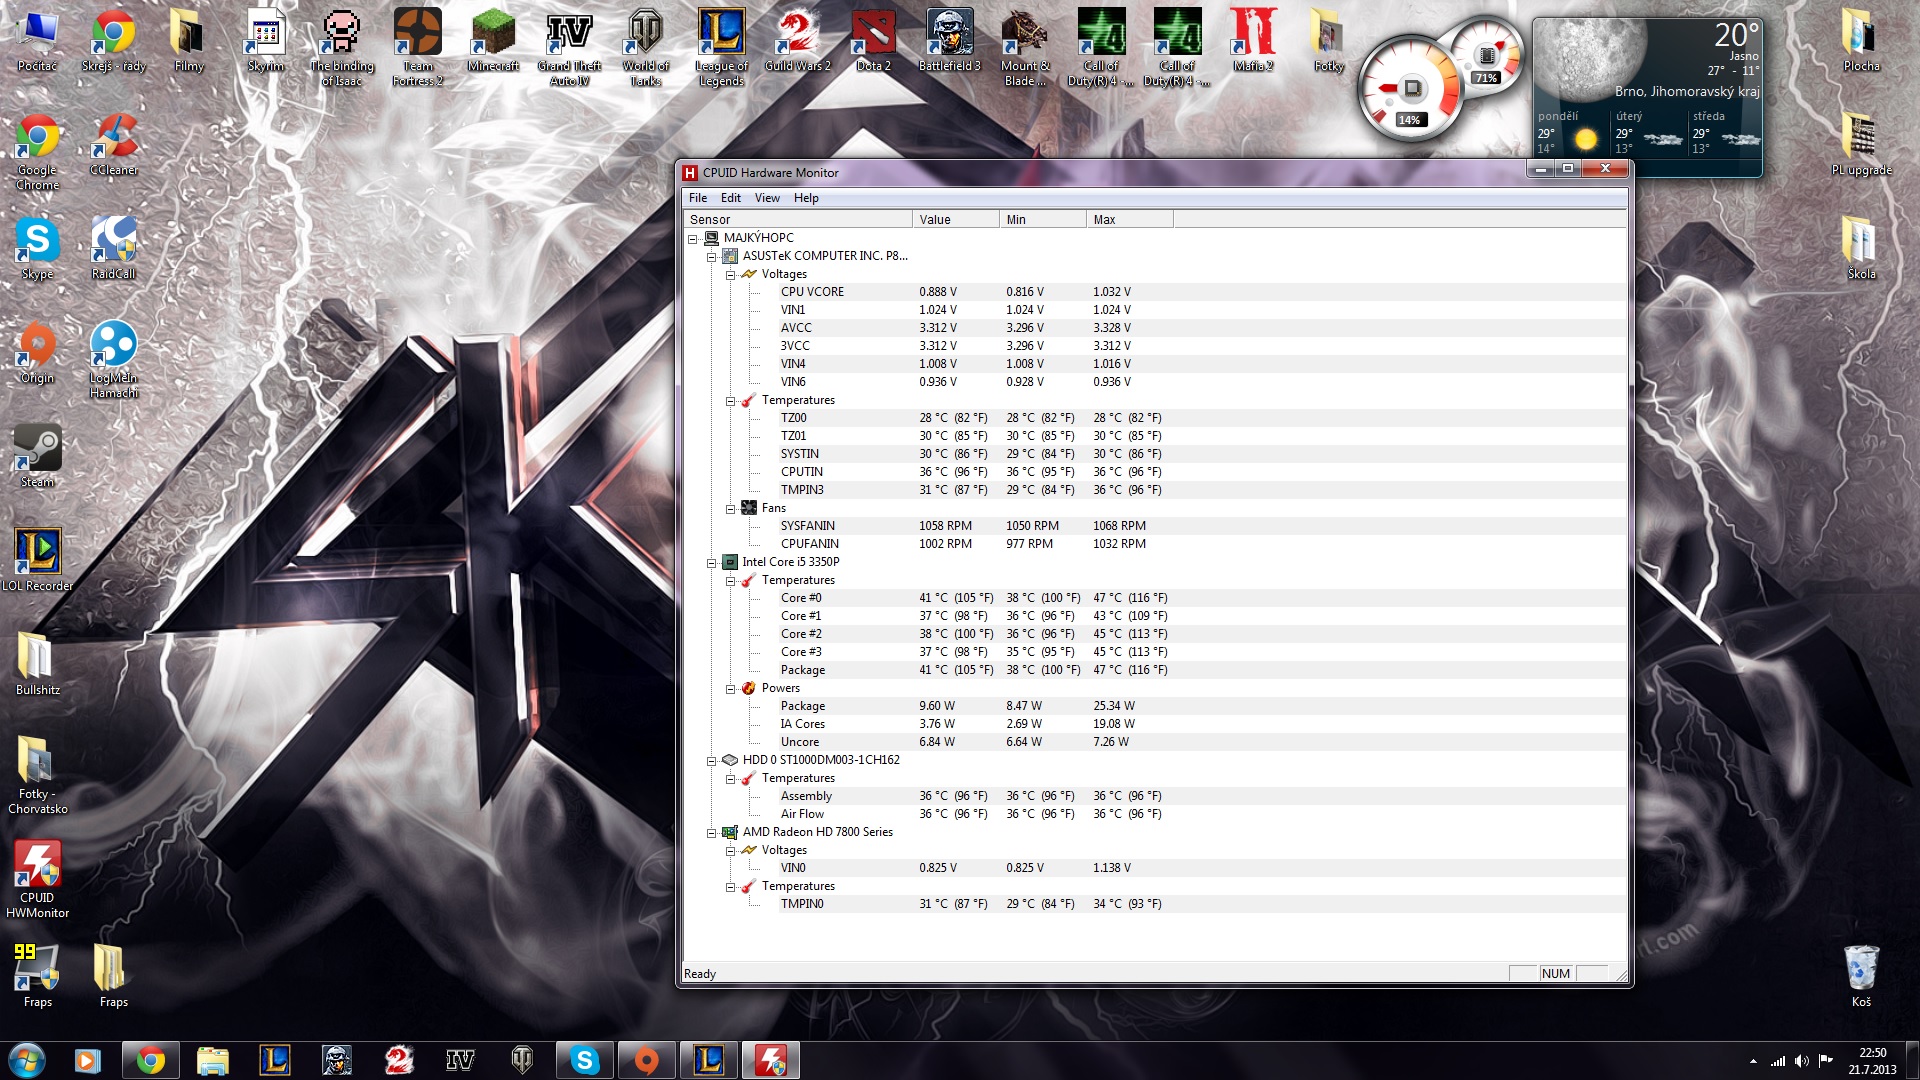Screen dimensions: 1920x1080
Task: Select the Google Chrome desktop icon
Action: point(38,152)
